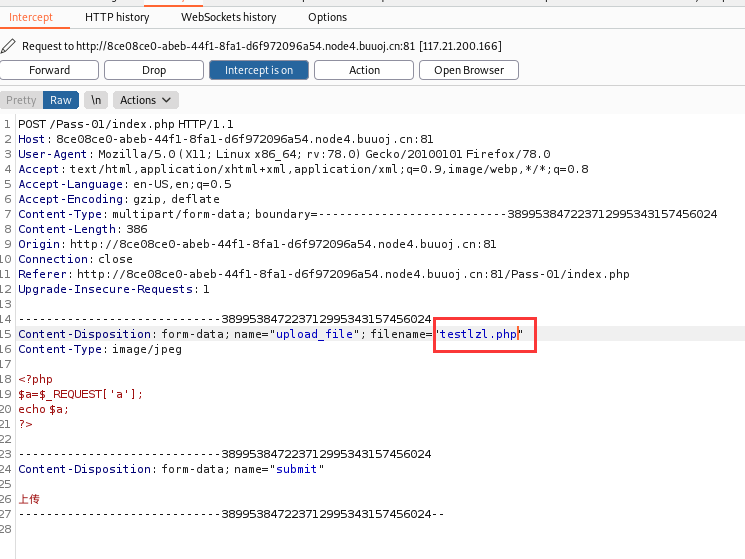Click the ?> closing tag line

coord(26,424)
